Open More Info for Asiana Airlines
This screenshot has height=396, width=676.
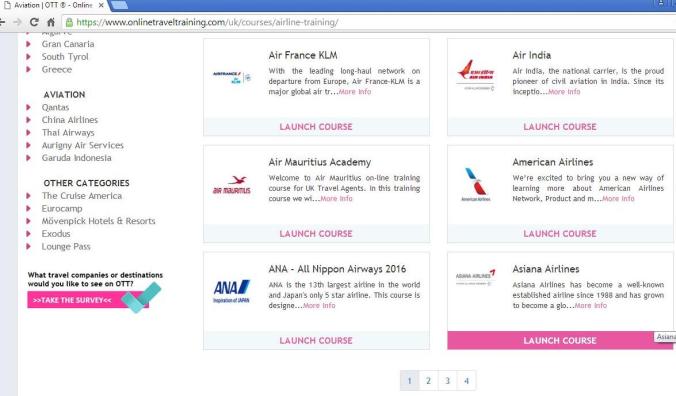[x=591, y=306]
